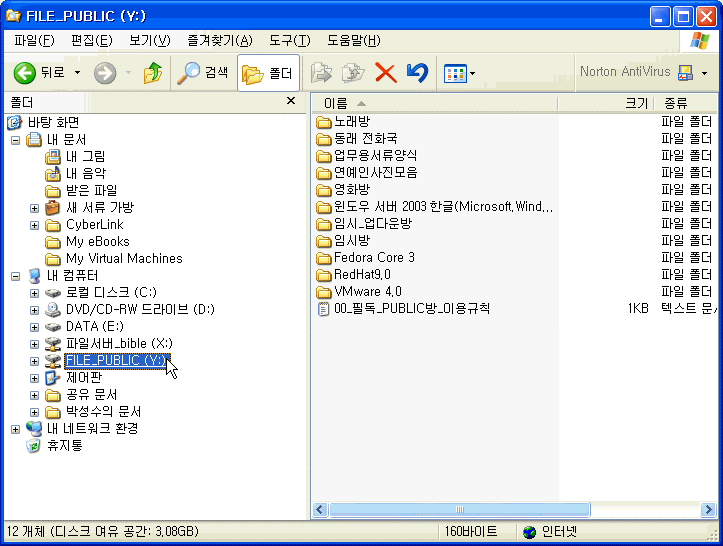Click the red Delete X icon

point(385,73)
